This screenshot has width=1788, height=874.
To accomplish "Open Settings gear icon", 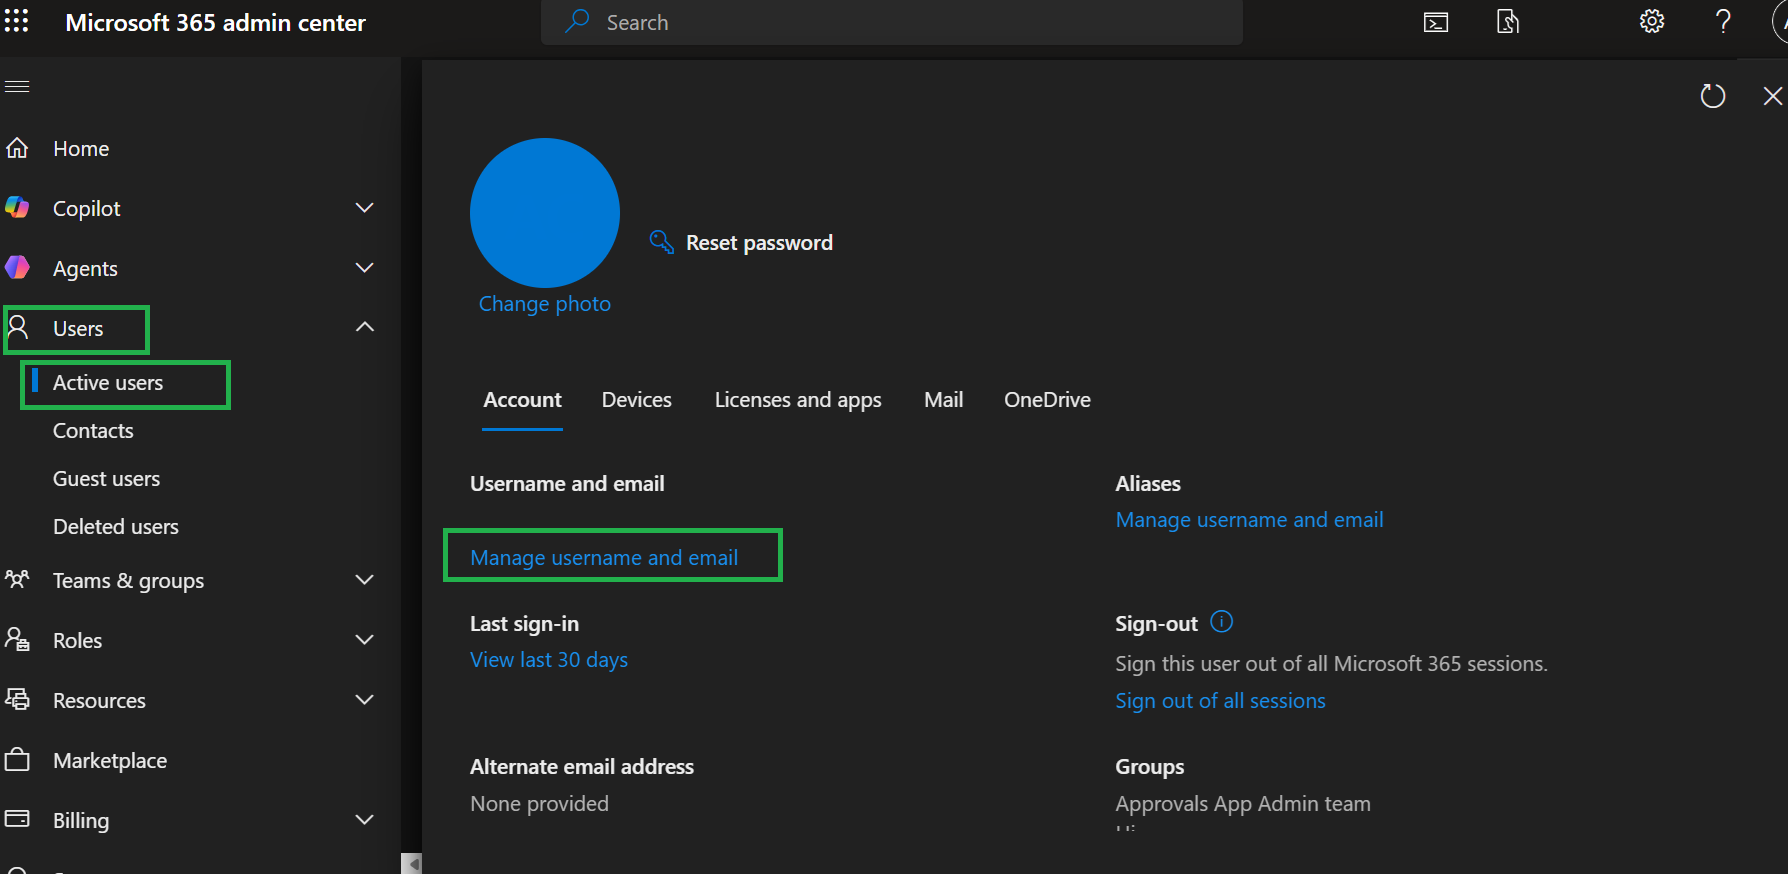I will click(x=1652, y=21).
